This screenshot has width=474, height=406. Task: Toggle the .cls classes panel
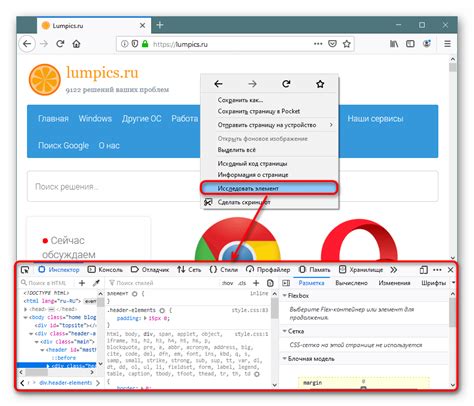click(242, 283)
